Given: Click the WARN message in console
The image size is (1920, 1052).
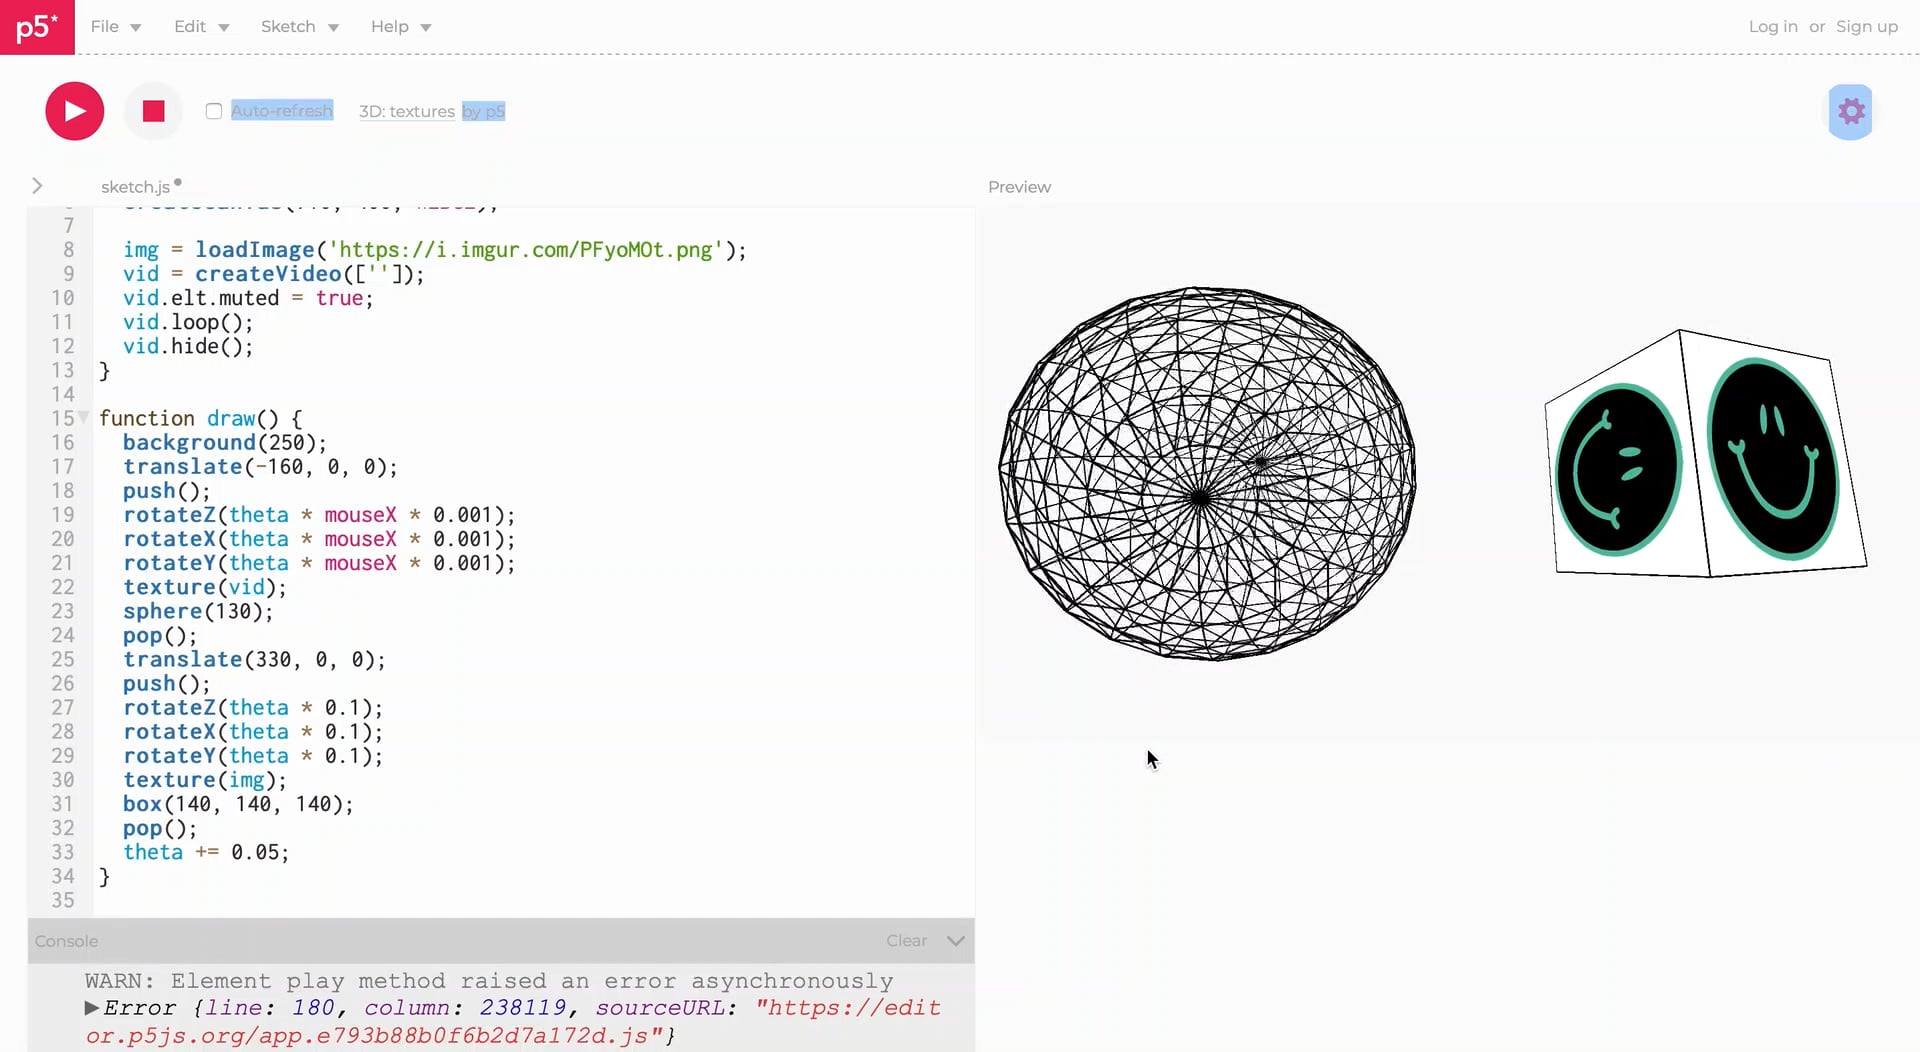Looking at the screenshot, I should point(489,981).
